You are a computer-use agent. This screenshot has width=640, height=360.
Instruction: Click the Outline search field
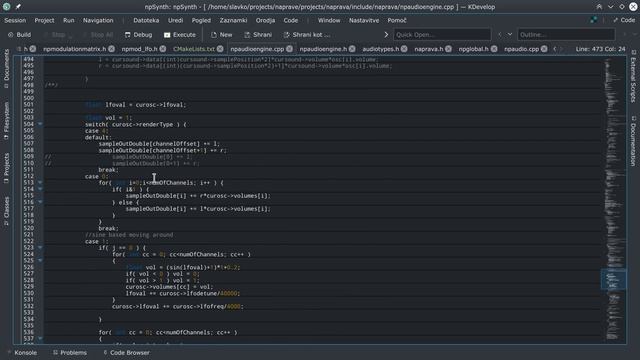(566, 35)
